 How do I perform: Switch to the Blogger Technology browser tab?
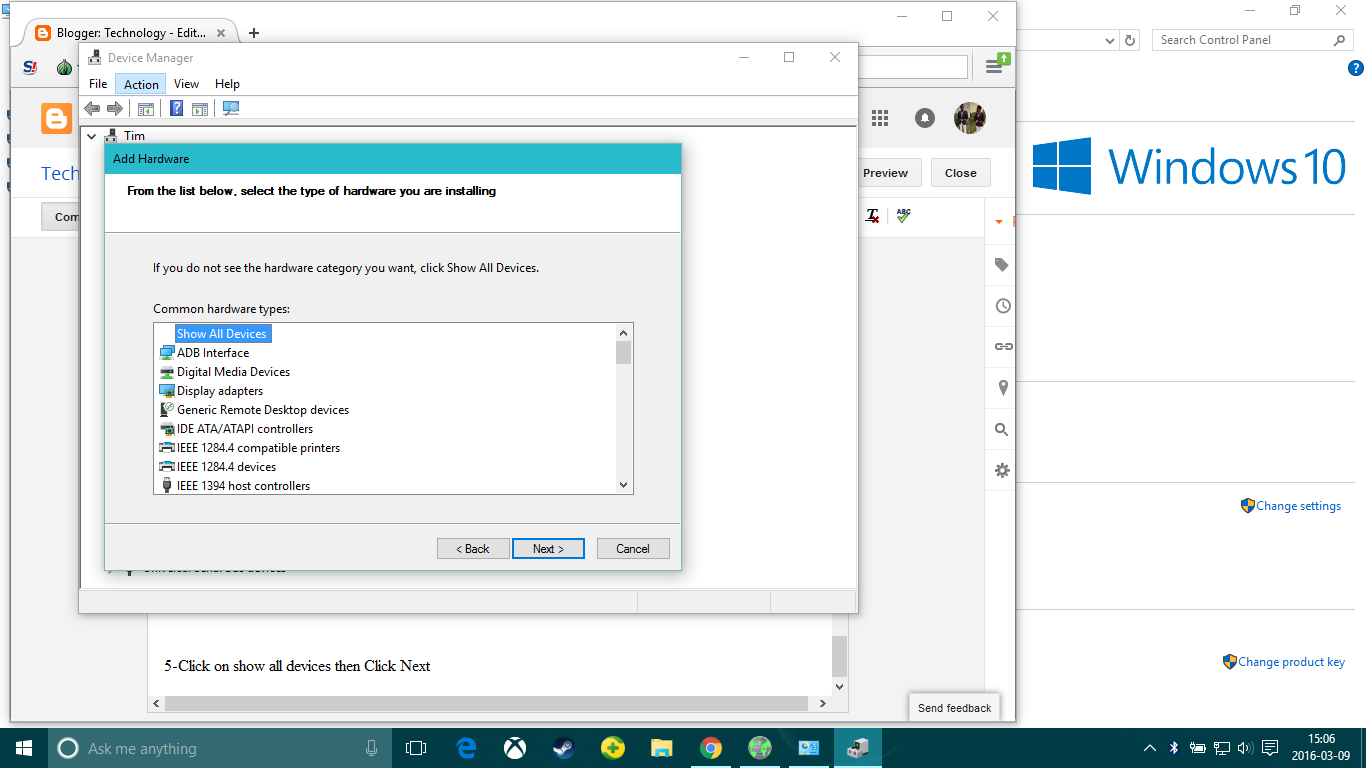tap(130, 32)
